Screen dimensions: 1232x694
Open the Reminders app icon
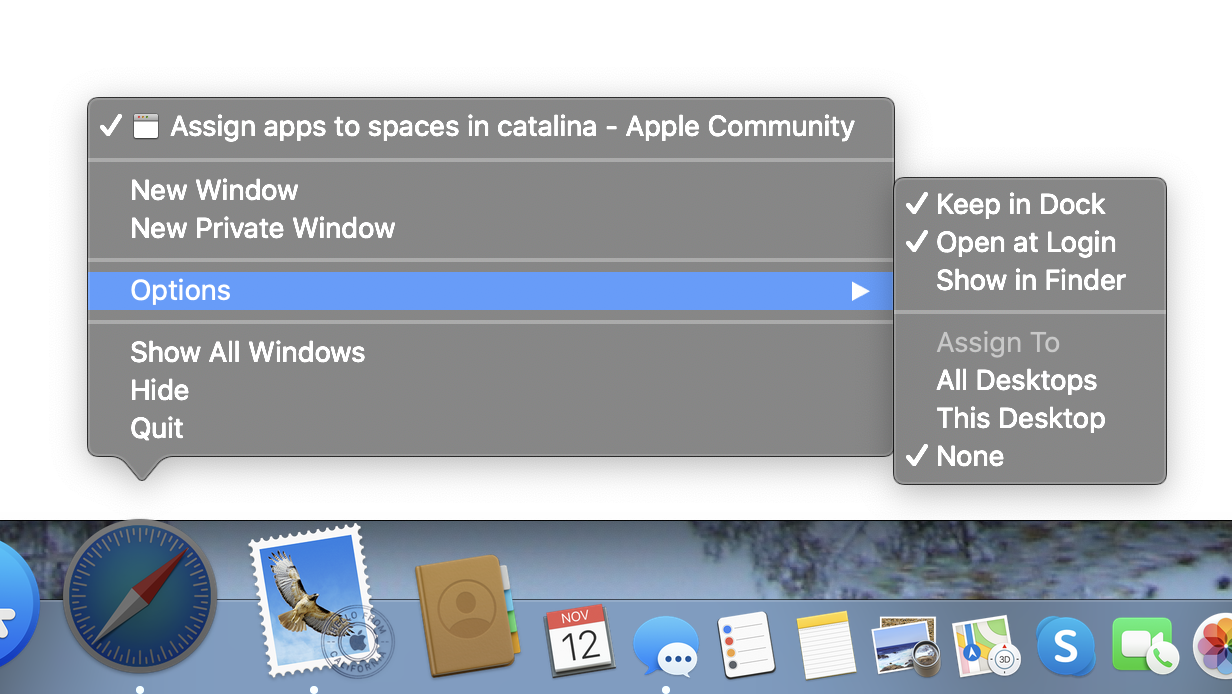coord(746,646)
